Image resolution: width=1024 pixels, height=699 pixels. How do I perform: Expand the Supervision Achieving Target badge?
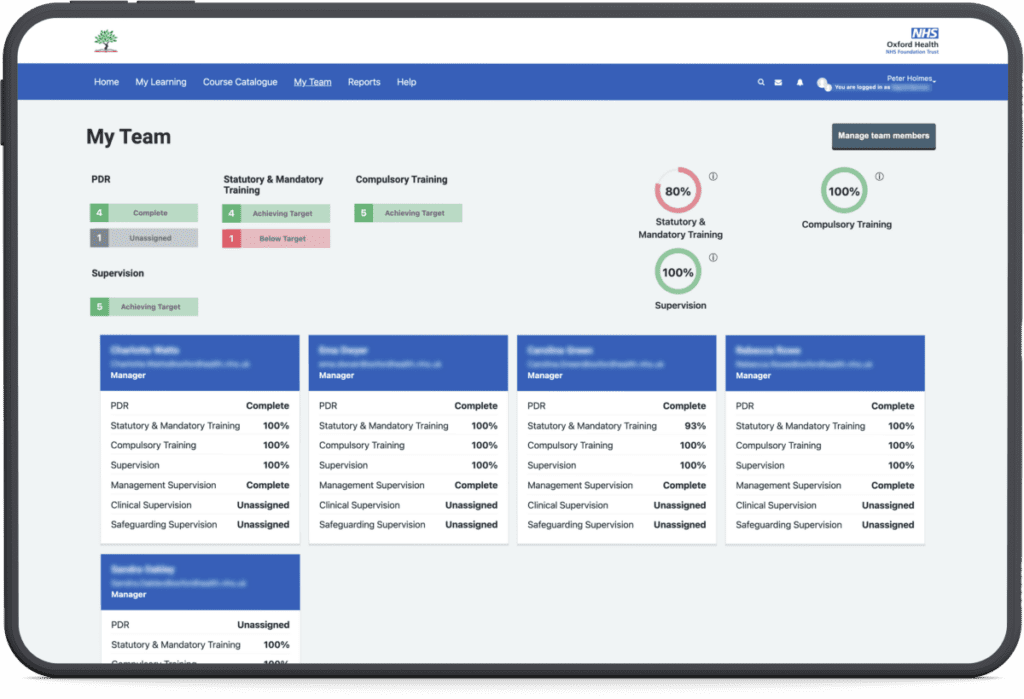143,306
